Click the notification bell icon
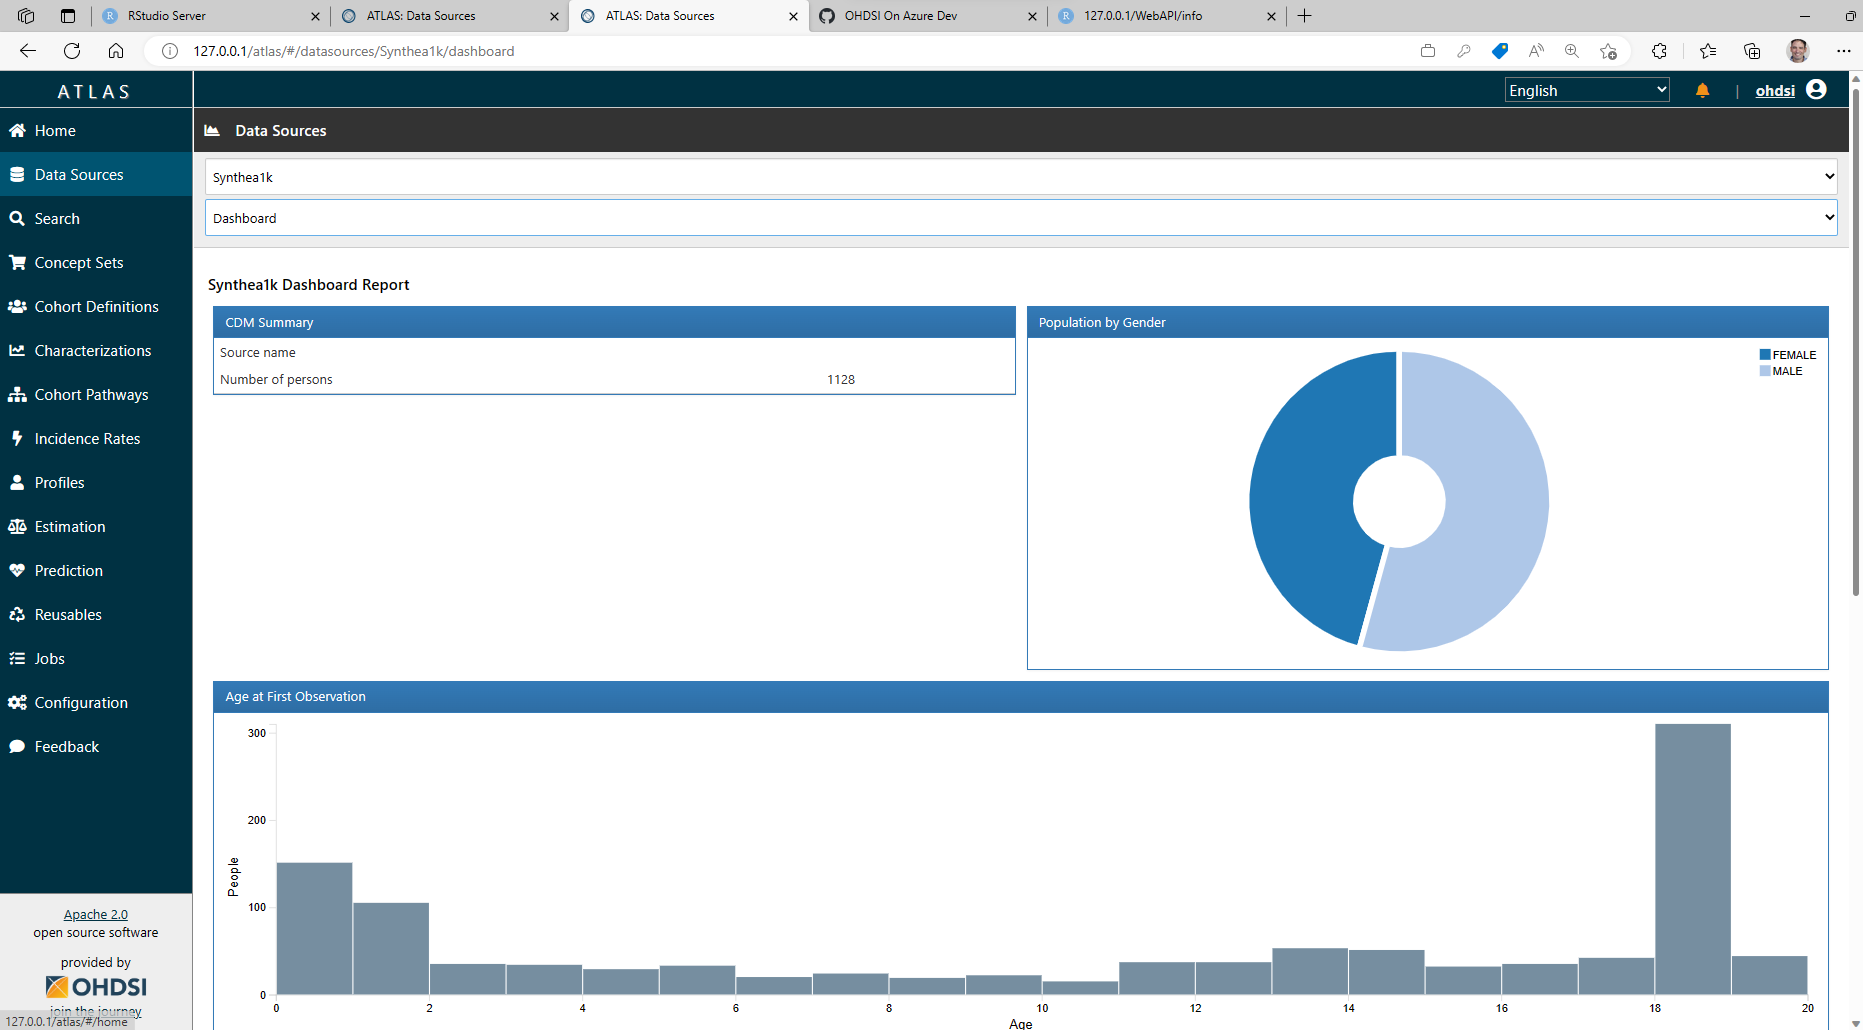1863x1030 pixels. click(1702, 90)
